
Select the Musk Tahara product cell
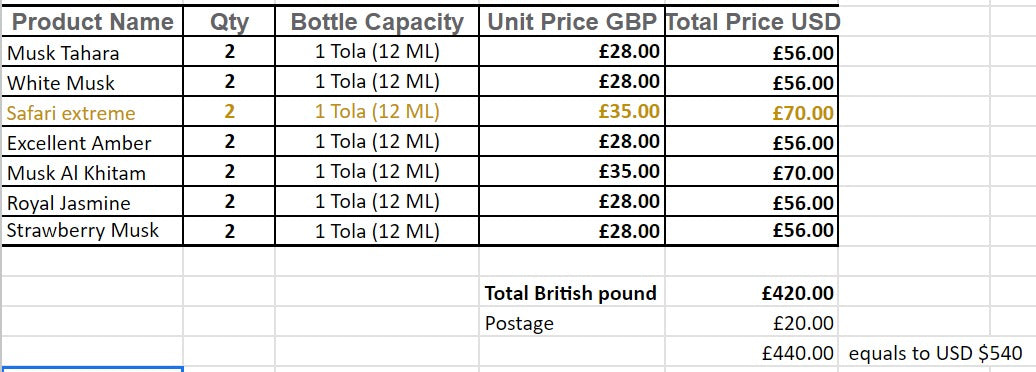92,52
